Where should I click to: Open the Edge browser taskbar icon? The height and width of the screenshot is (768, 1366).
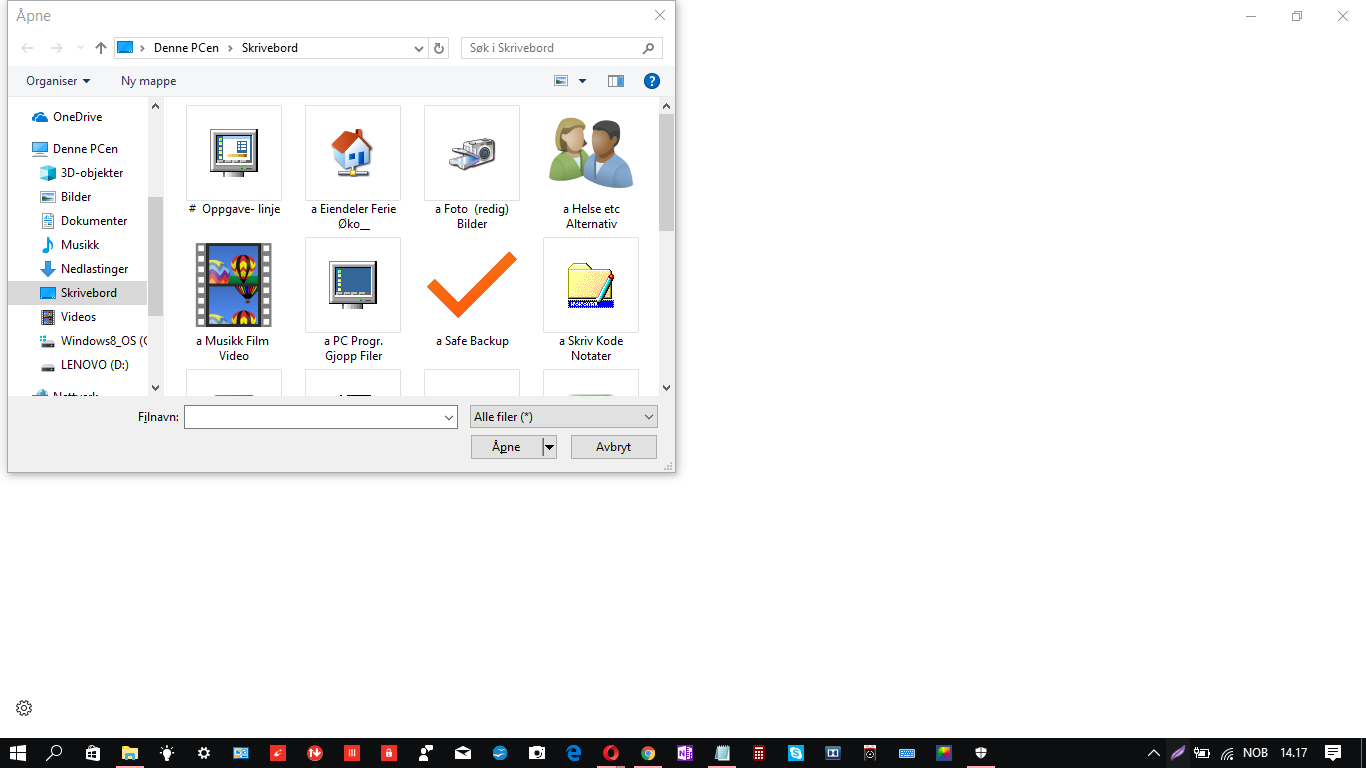click(574, 753)
